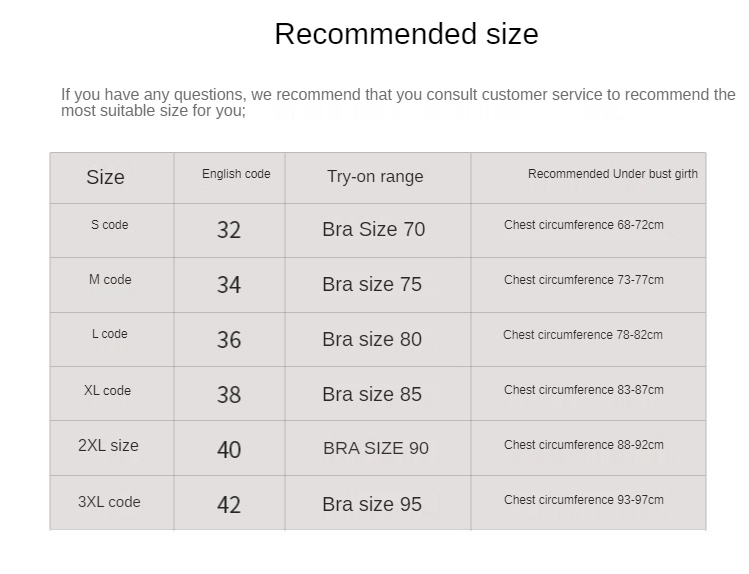Image resolution: width=749 pixels, height=574 pixels.
Task: Click the "2XL size" cell
Action: (108, 446)
